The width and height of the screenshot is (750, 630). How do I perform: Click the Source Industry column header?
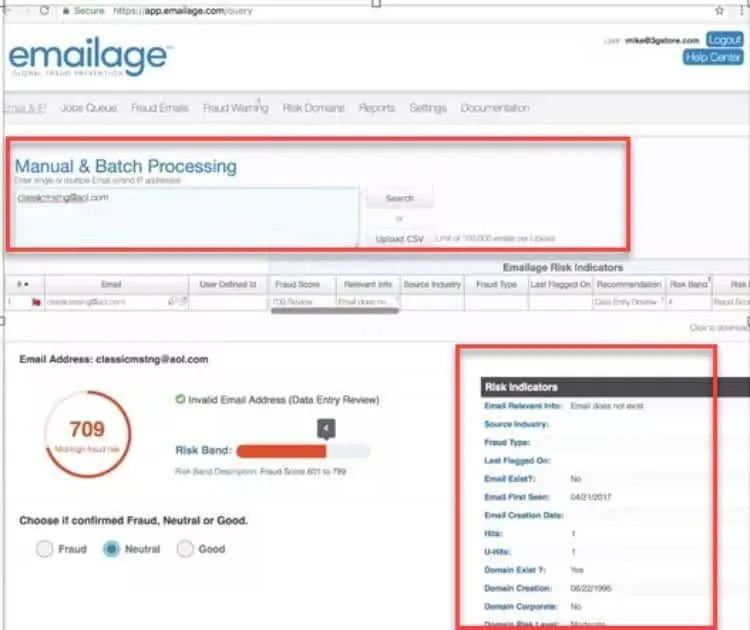click(x=432, y=284)
